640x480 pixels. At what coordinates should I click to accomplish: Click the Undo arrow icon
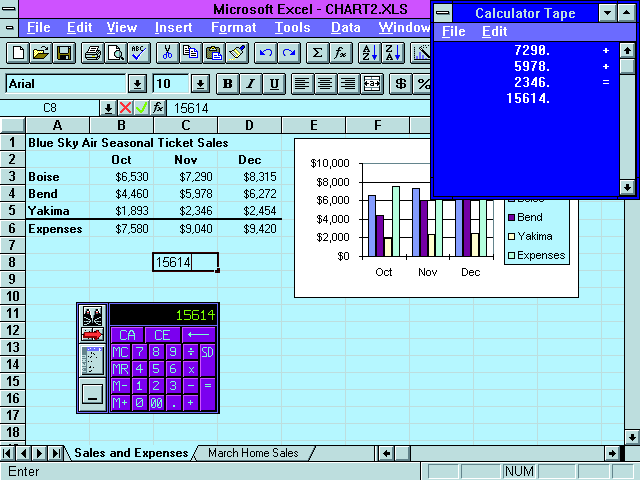[x=267, y=53]
